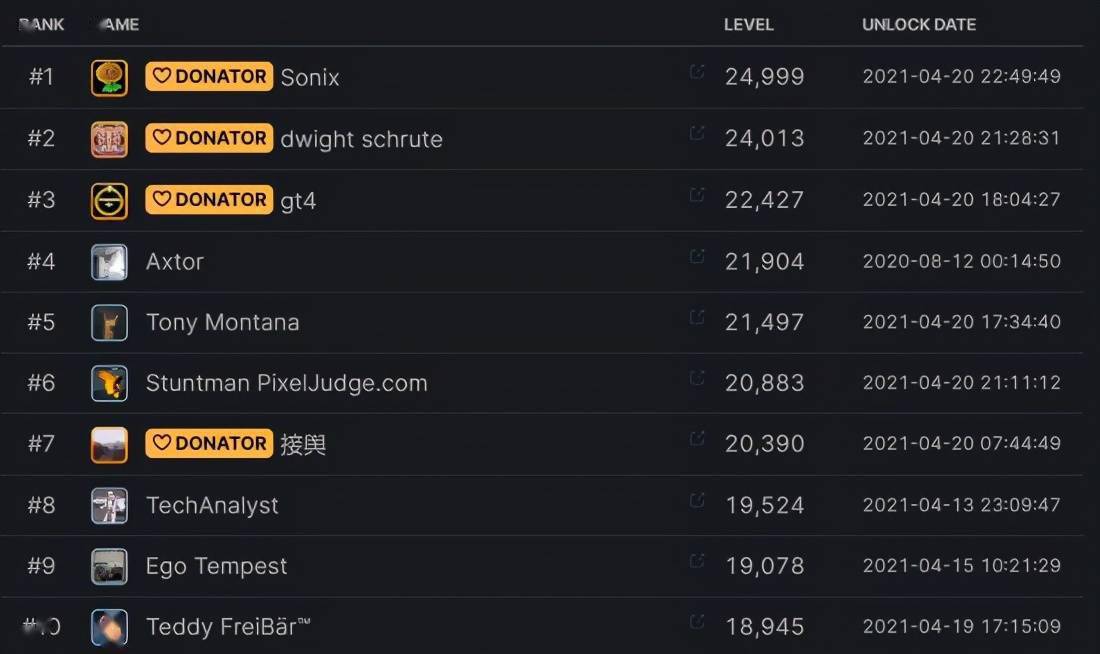This screenshot has width=1100, height=654.
Task: Open external link icon for Teddy FreiBär
Action: click(697, 622)
